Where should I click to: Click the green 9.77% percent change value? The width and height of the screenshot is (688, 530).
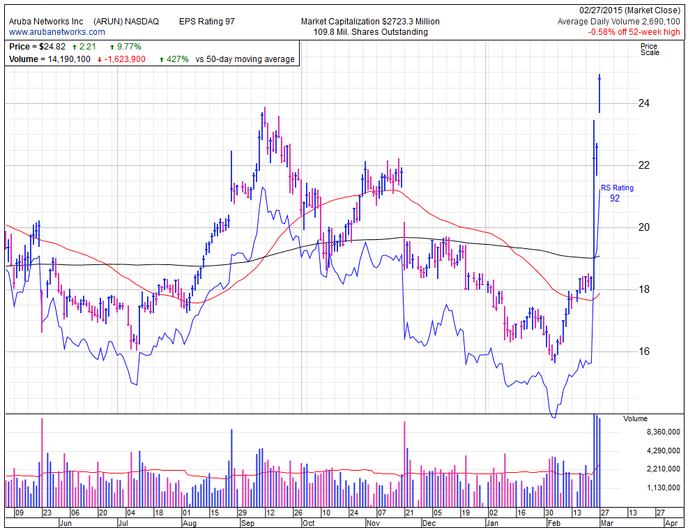pyautogui.click(x=129, y=47)
